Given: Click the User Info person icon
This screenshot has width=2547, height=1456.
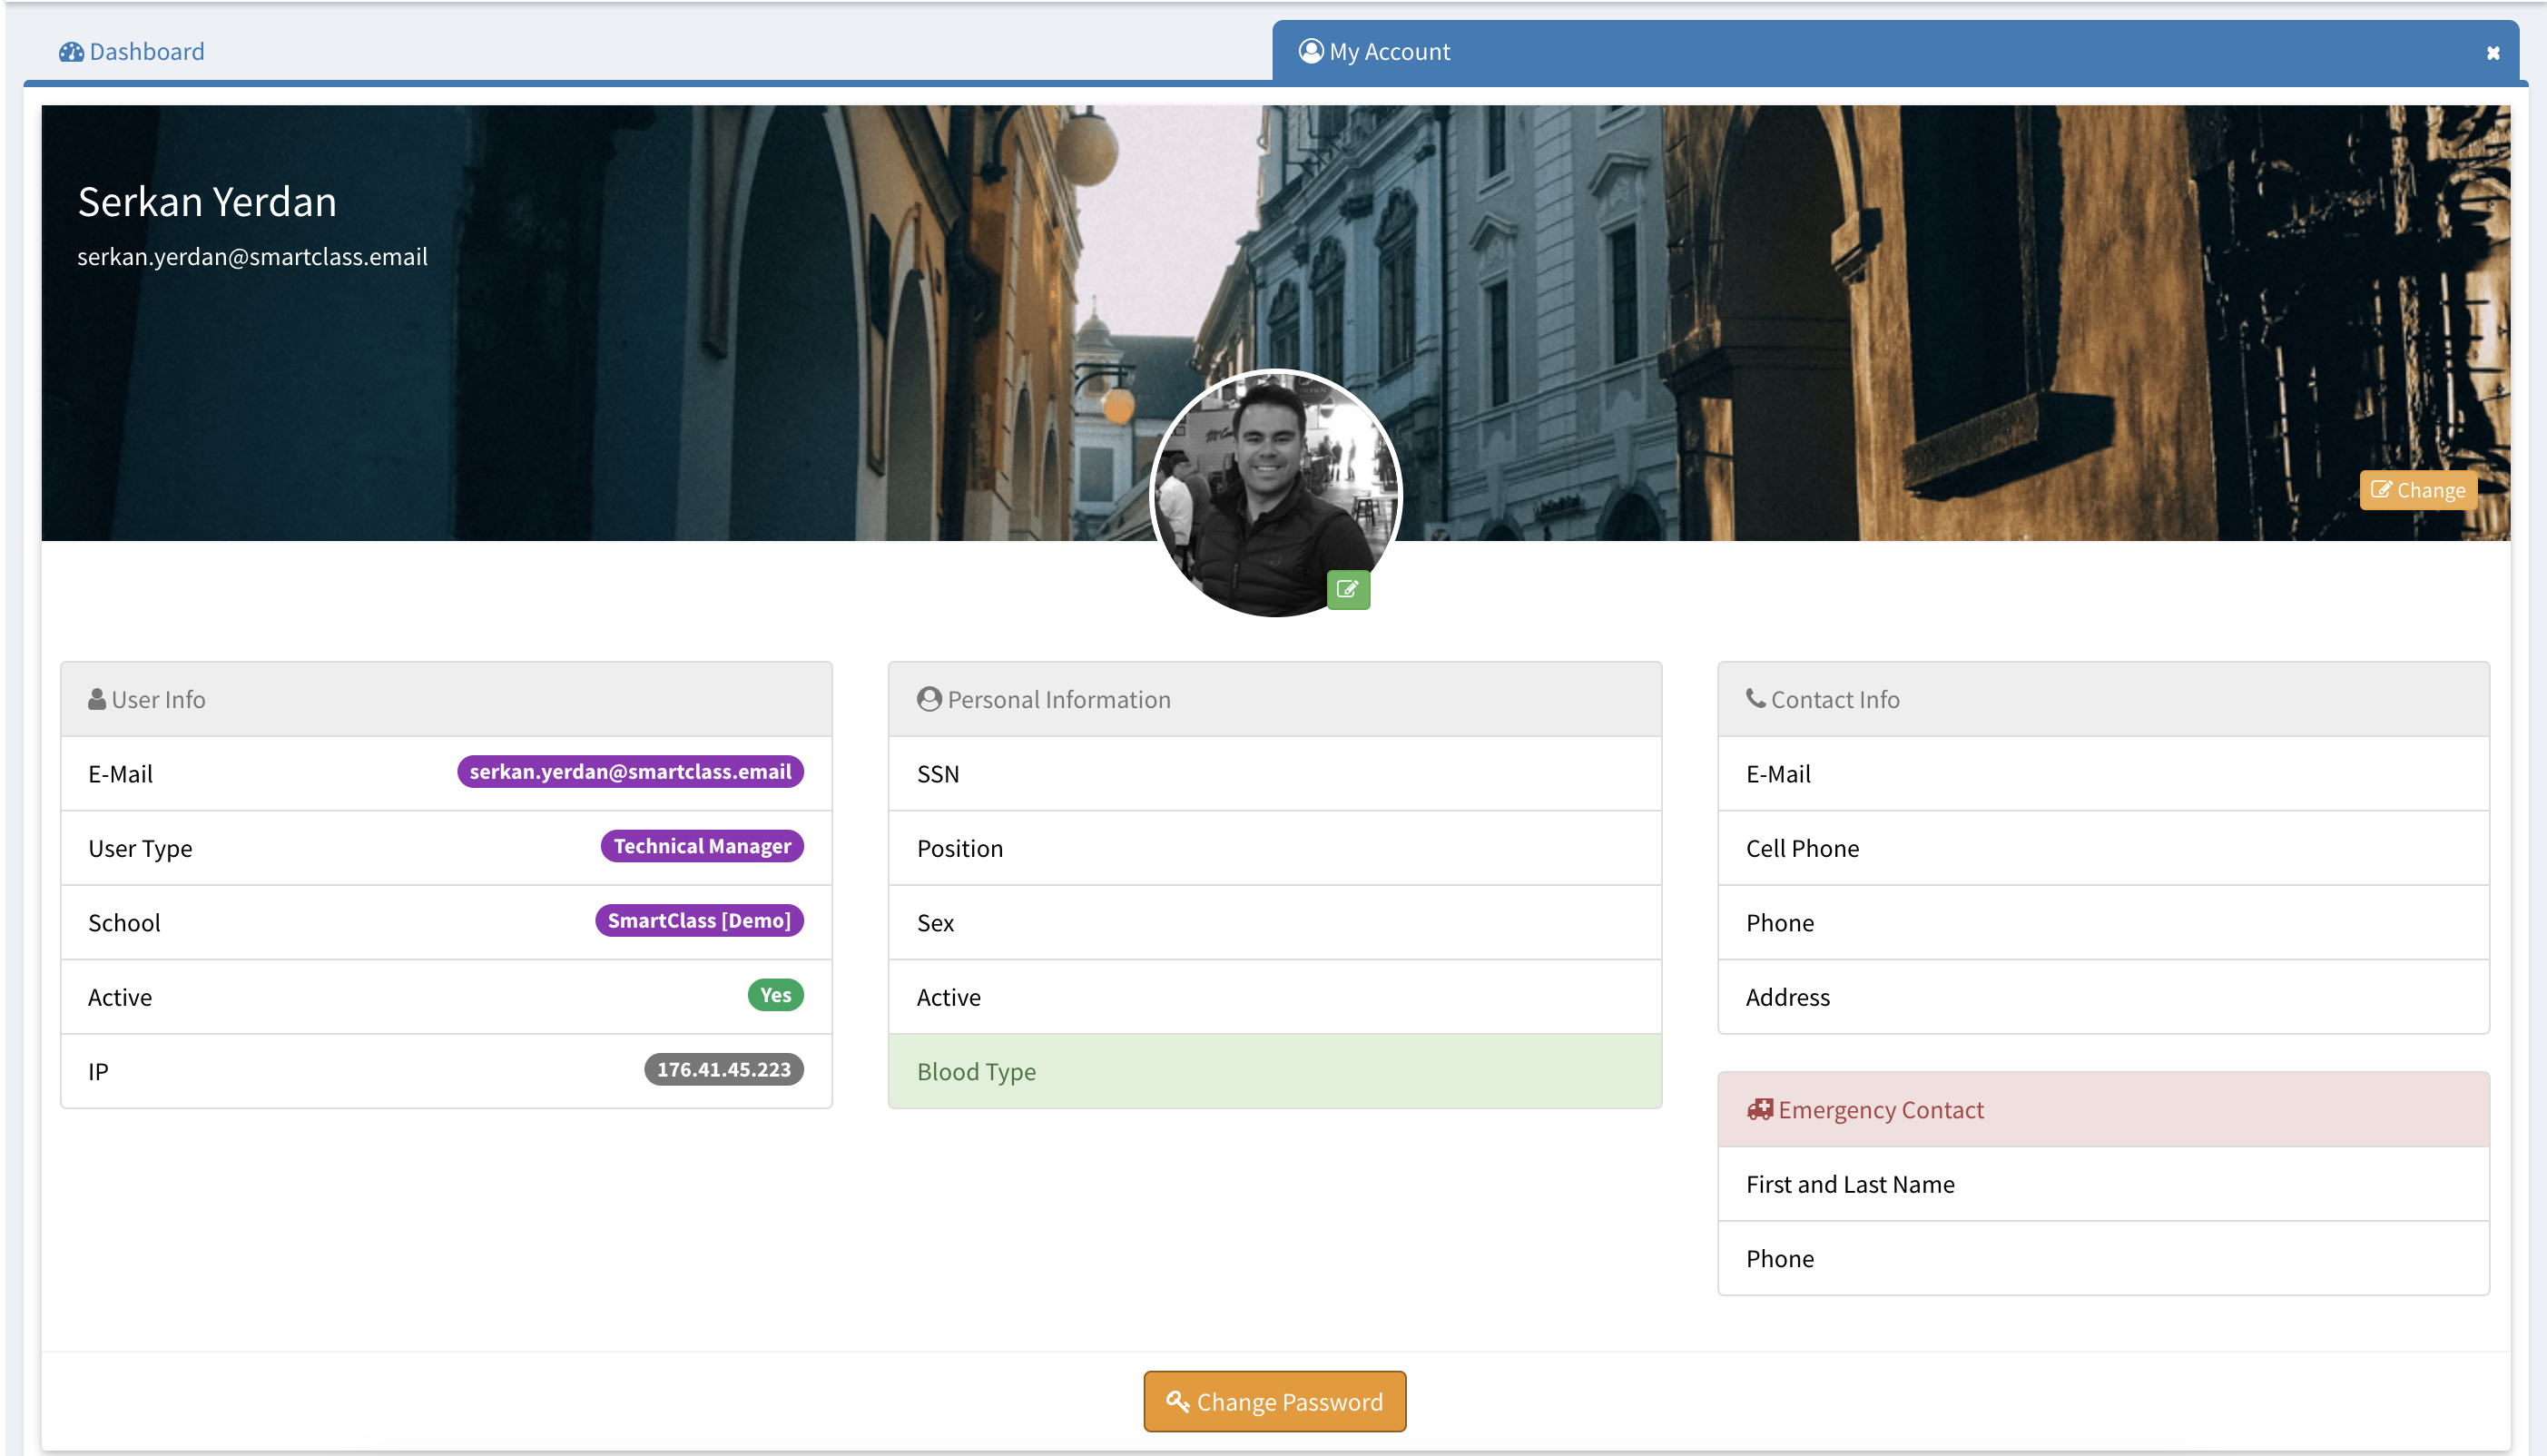Looking at the screenshot, I should [x=97, y=699].
